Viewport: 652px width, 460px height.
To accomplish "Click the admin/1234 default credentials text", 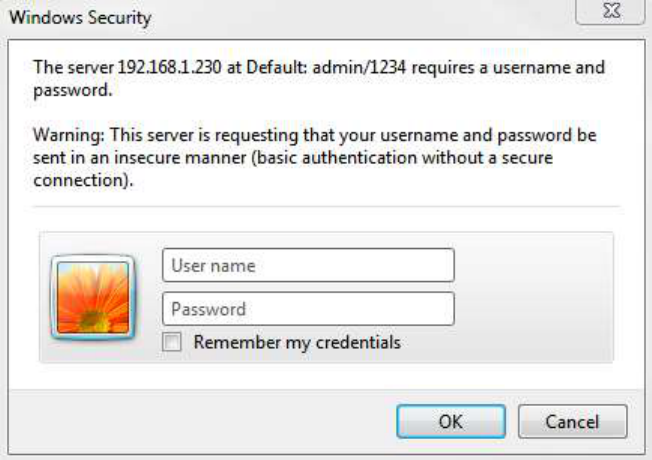I will coord(359,67).
